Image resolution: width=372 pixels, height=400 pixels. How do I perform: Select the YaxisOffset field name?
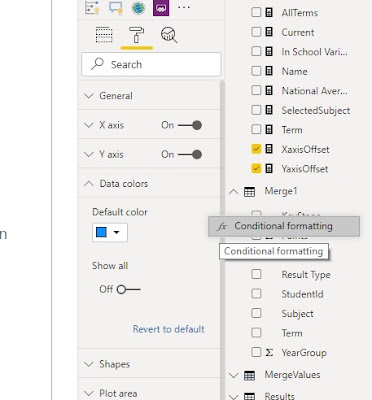305,169
